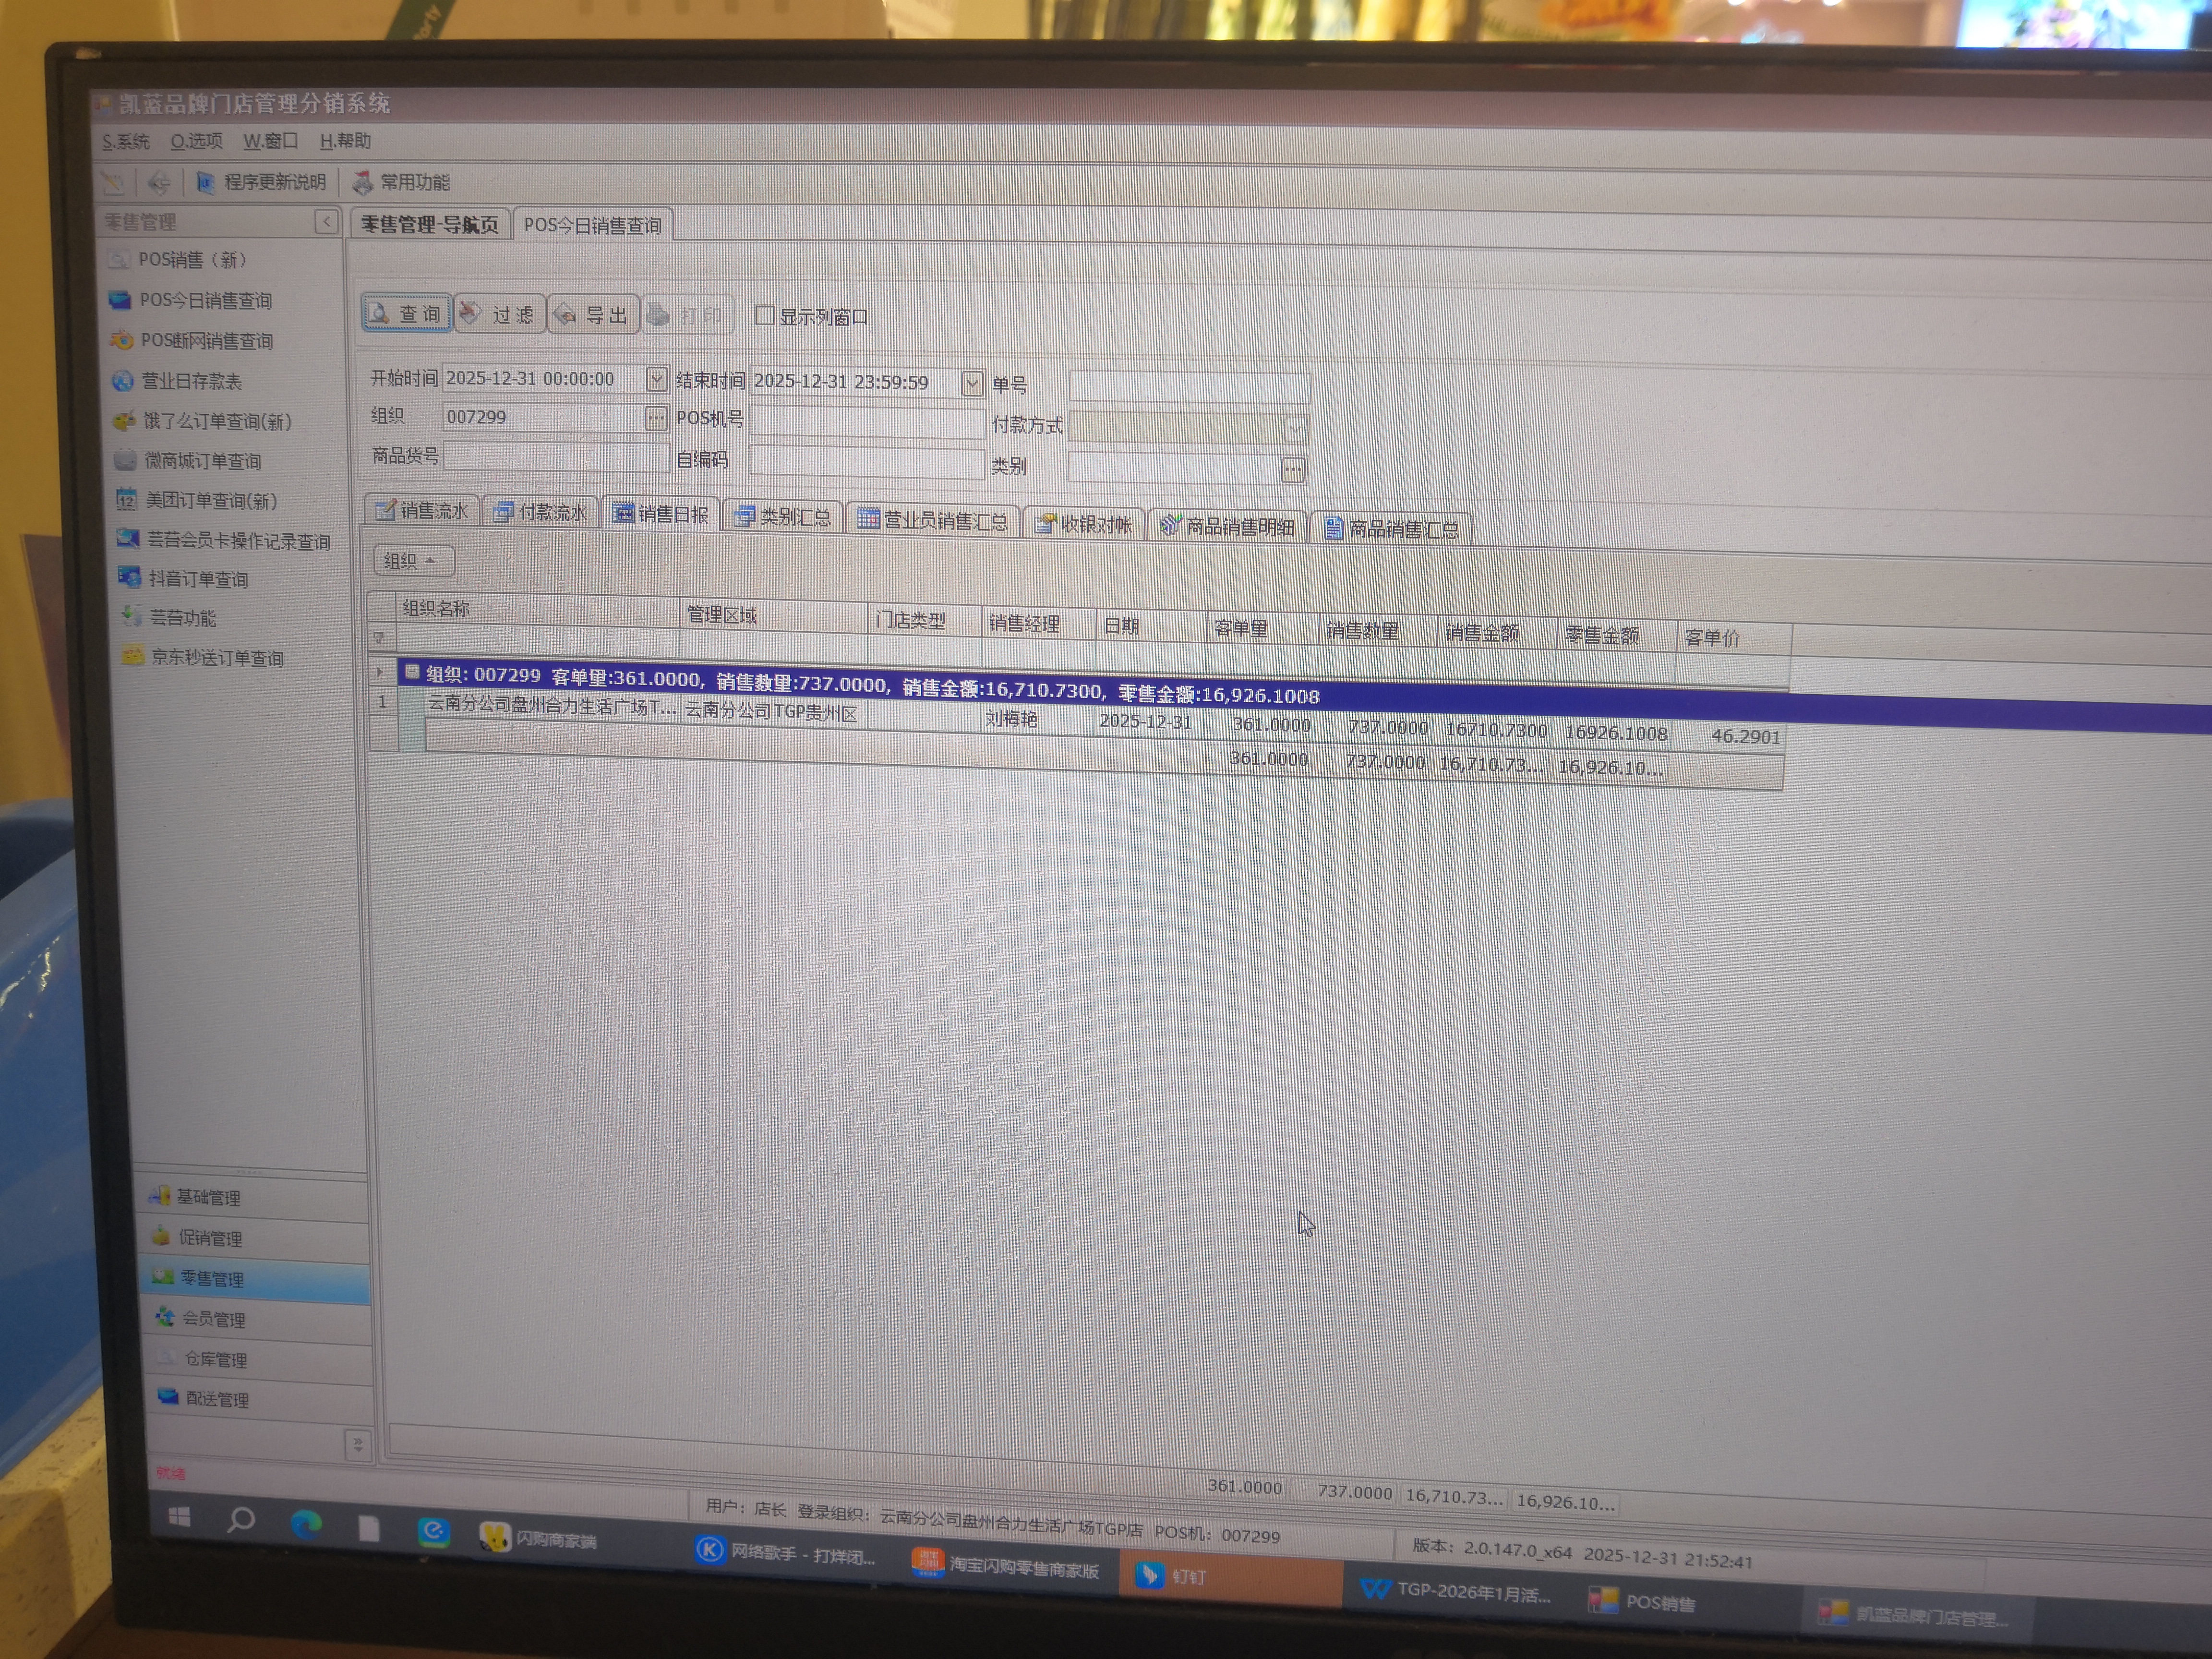Open 京东秒送订单查询 in the sidebar
The image size is (2212, 1659).
[217, 658]
